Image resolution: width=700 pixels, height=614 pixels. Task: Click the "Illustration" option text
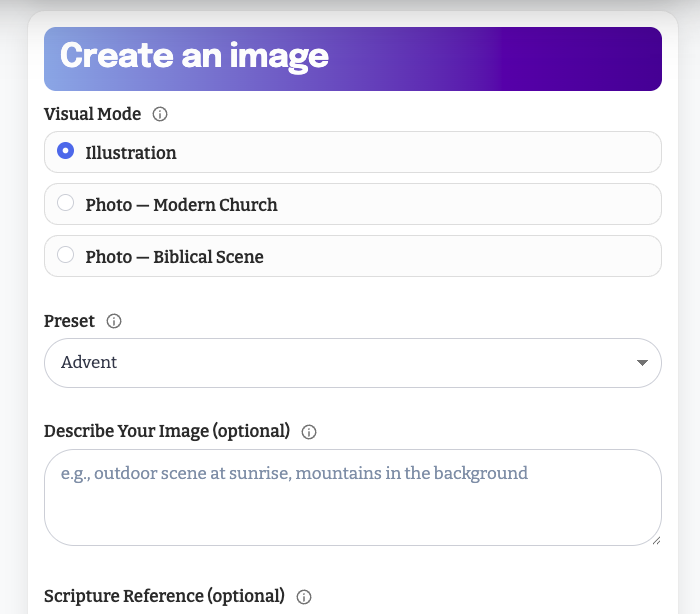[131, 153]
